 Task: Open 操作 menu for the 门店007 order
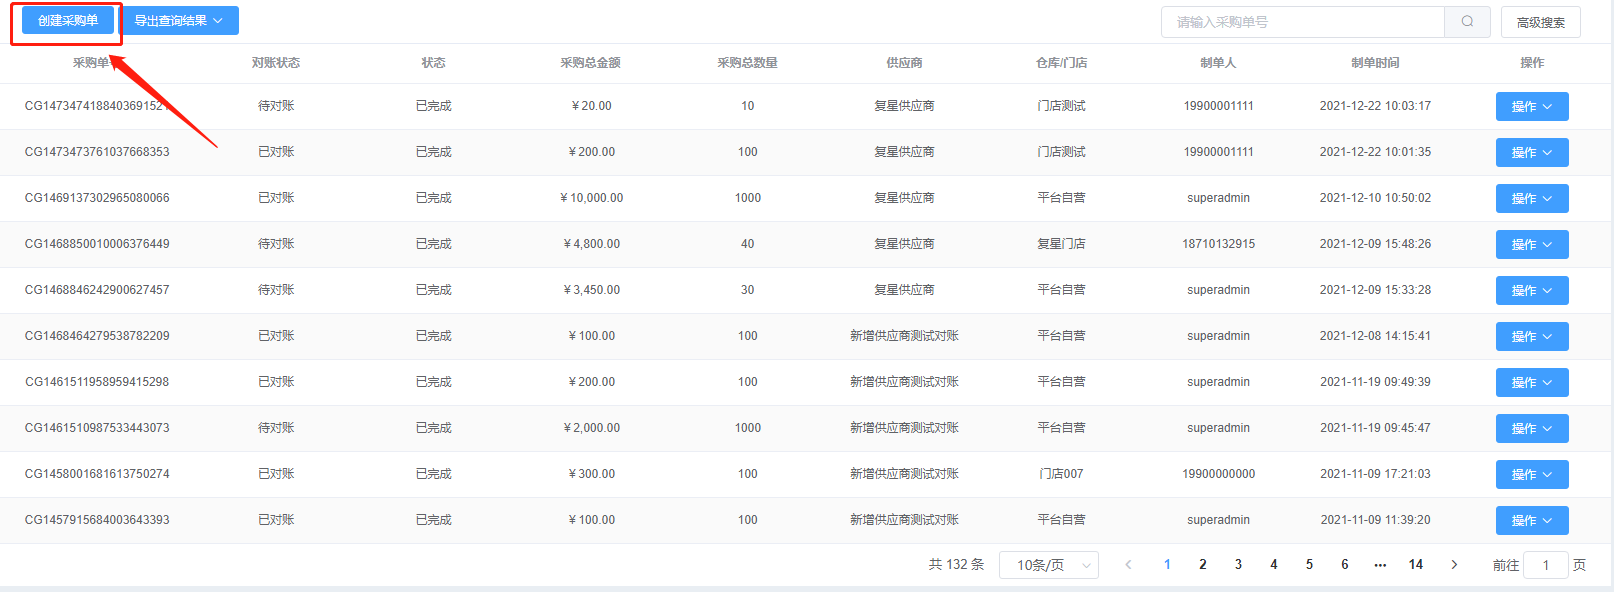(x=1531, y=475)
